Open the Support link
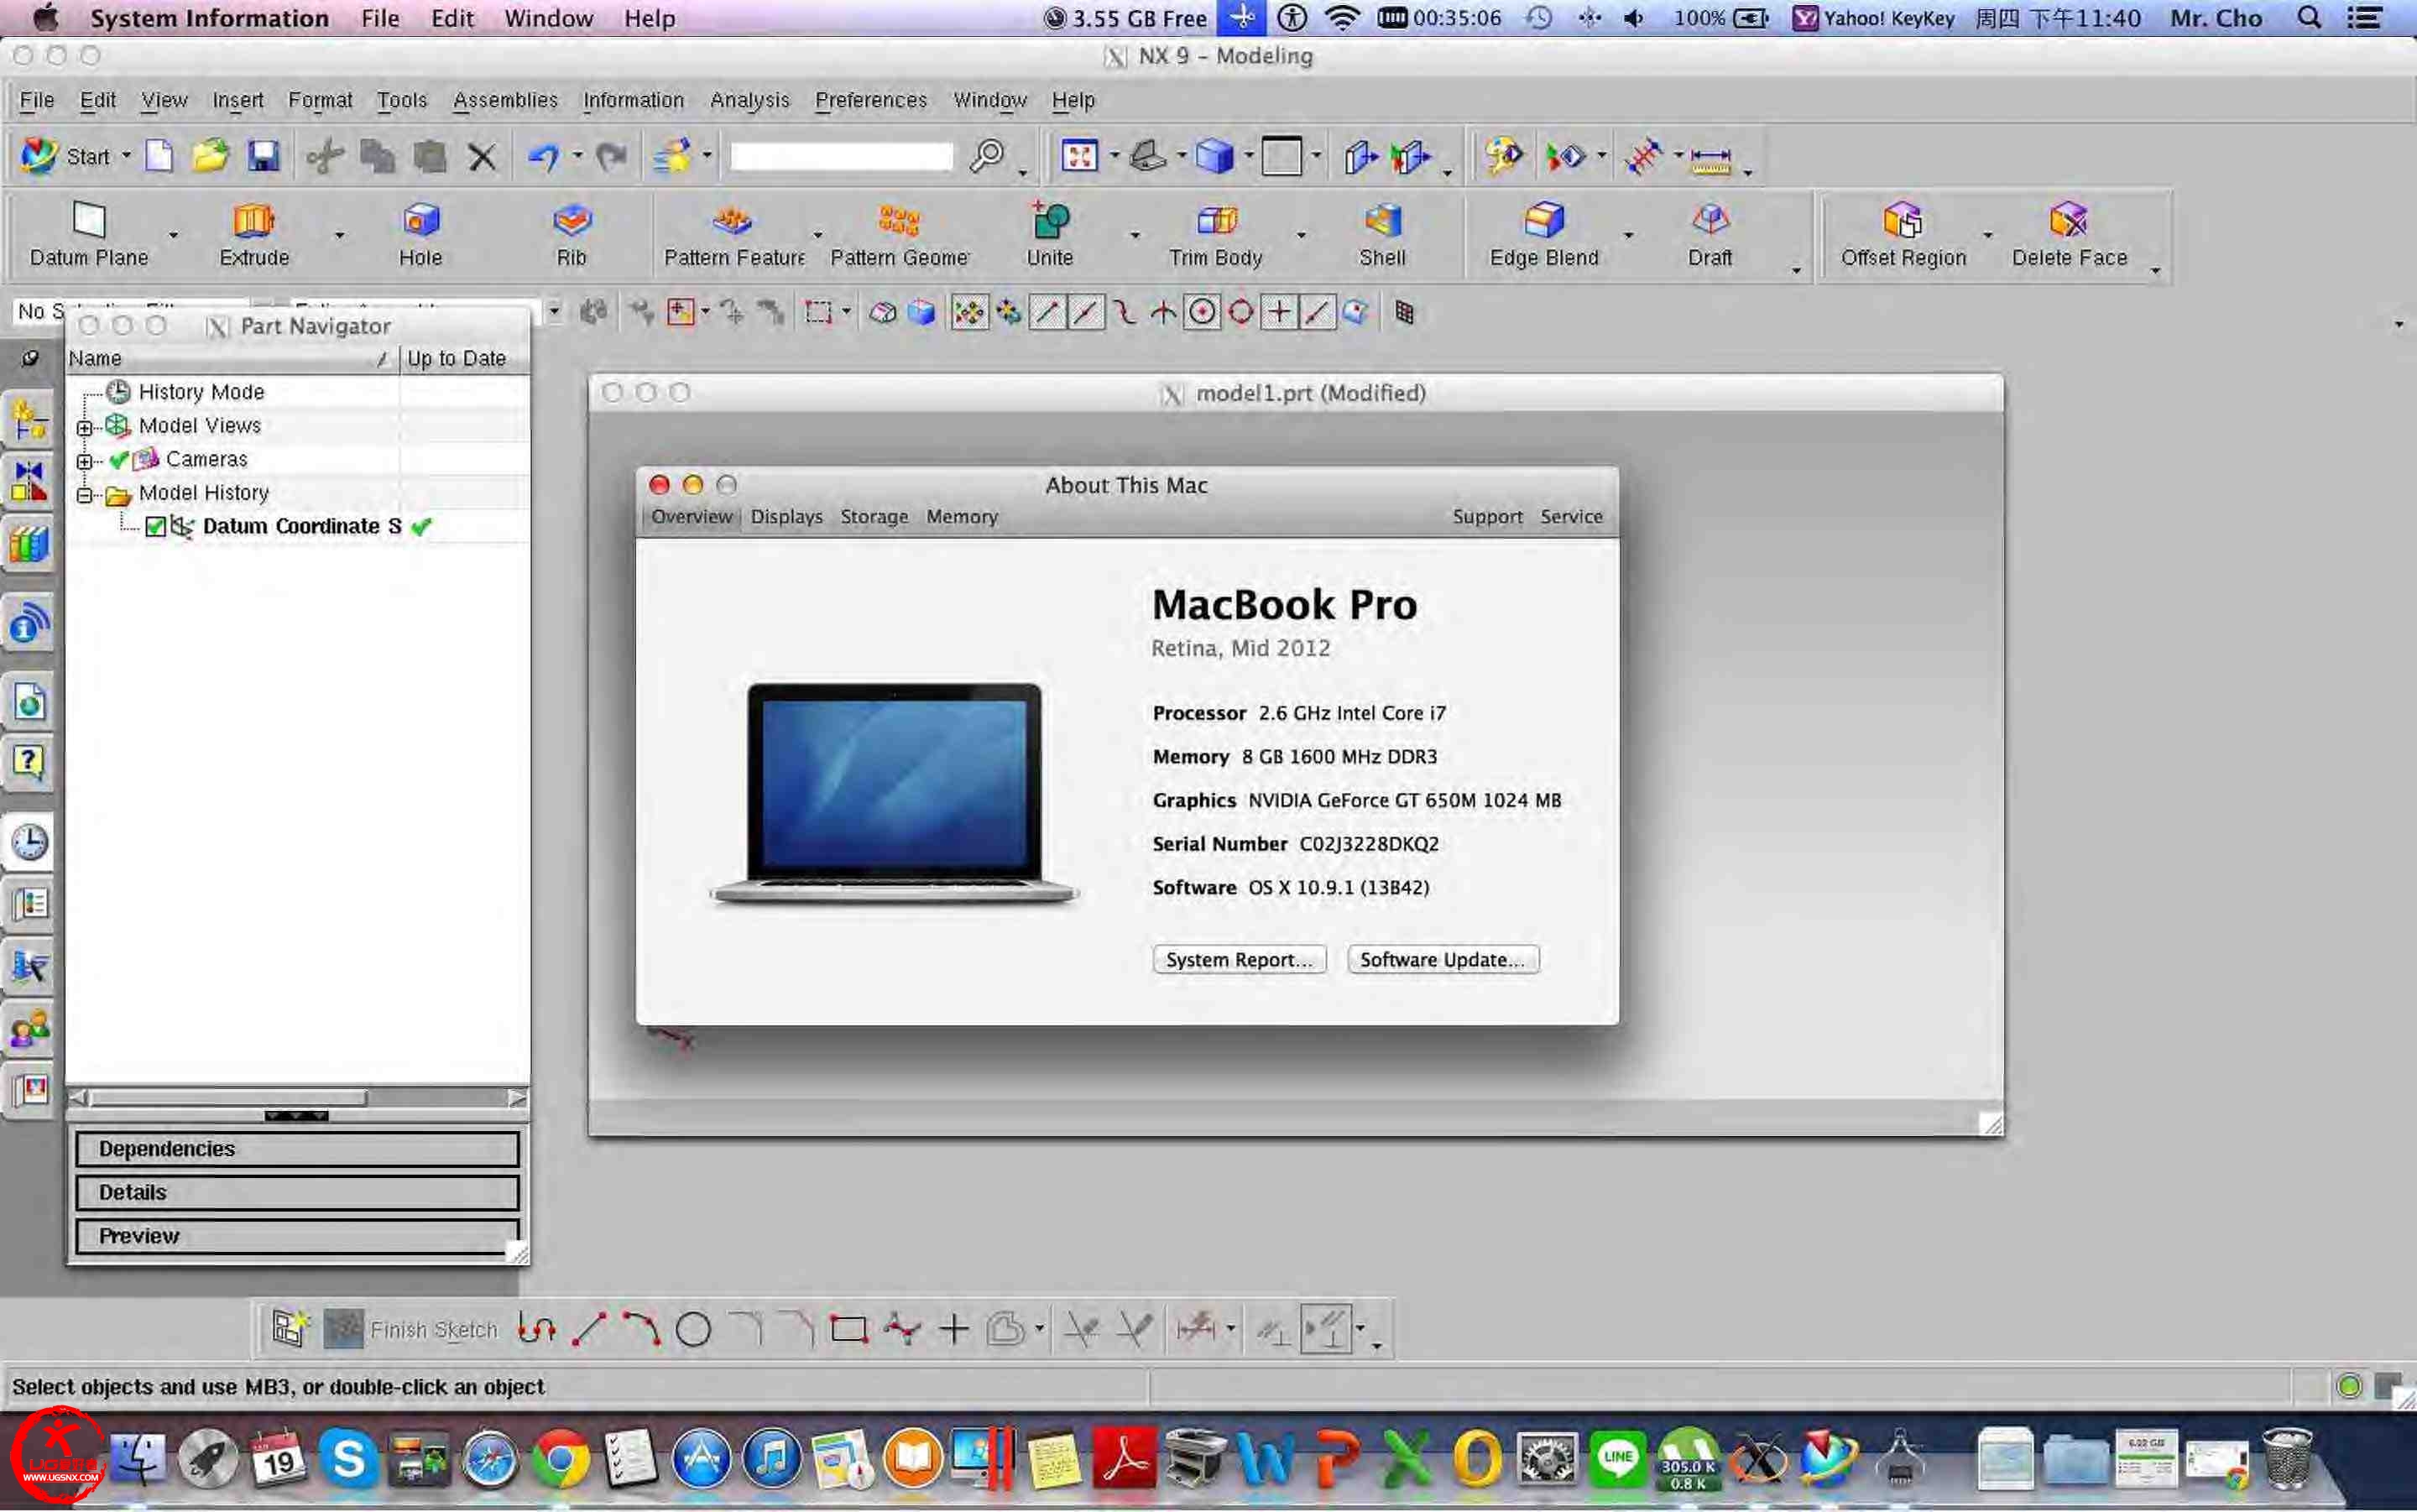The image size is (2417, 1512). (1487, 517)
